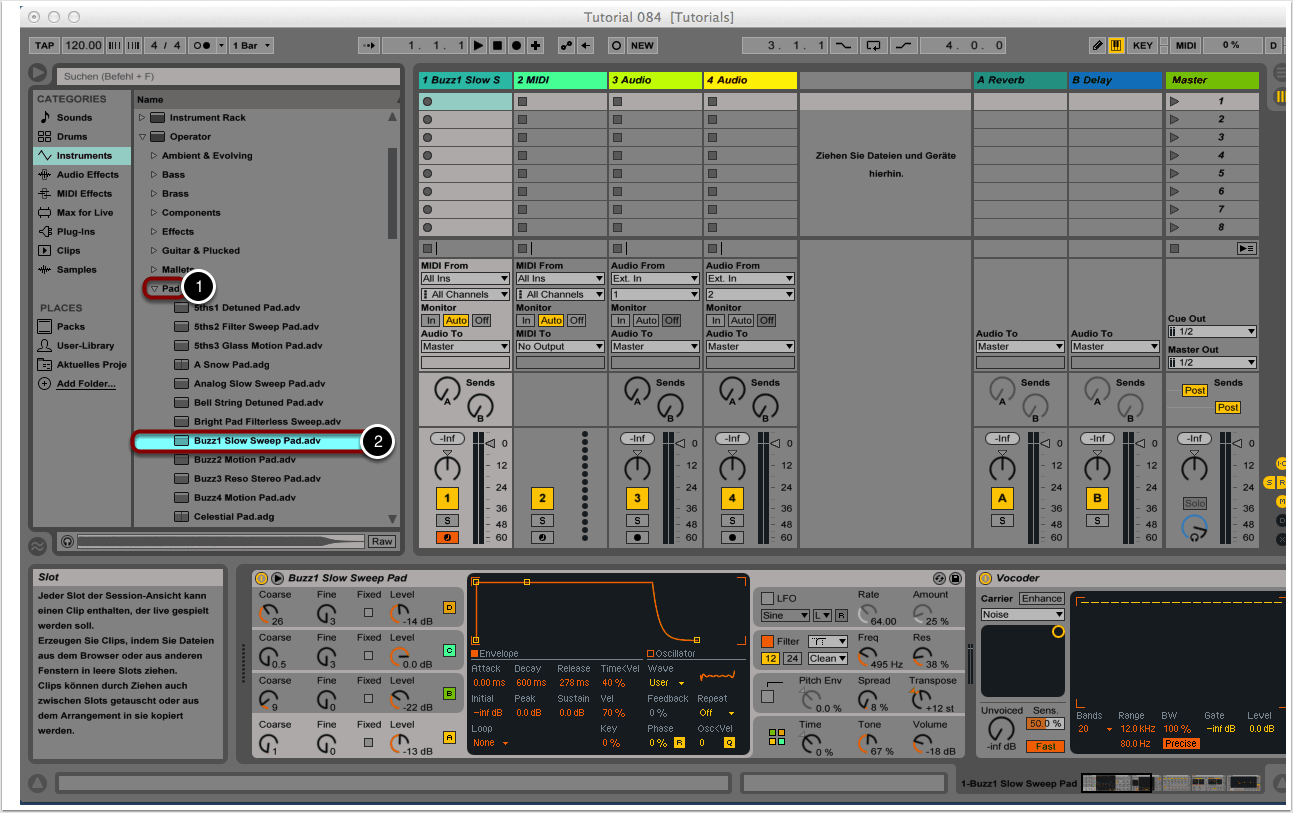1293x813 pixels.
Task: Toggle Fixed checkbox for oscillator D
Action: (x=369, y=612)
